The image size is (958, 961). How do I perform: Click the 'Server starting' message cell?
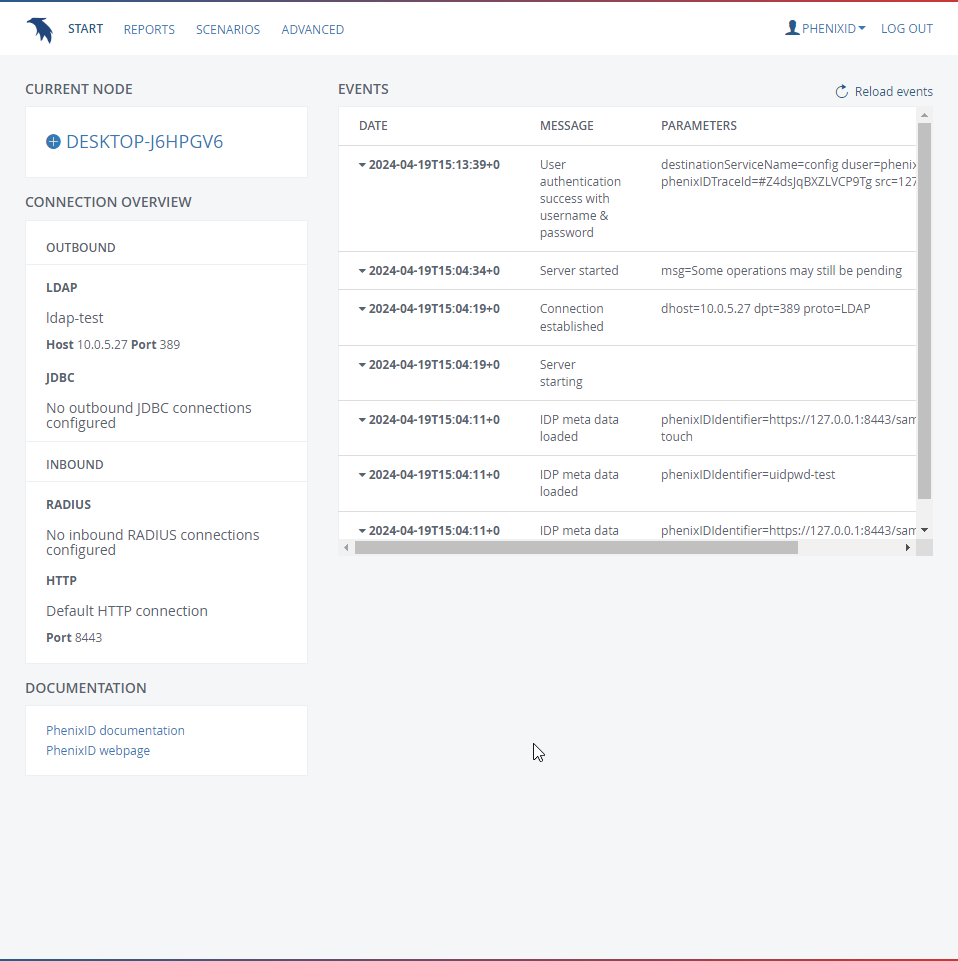(x=561, y=373)
